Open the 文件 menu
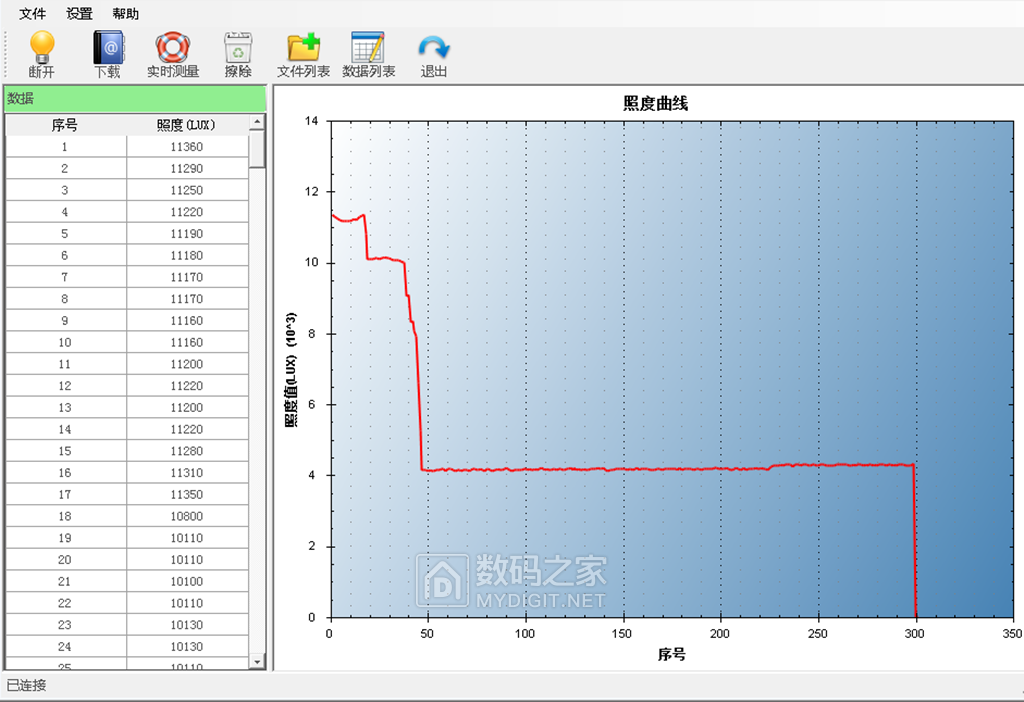 coord(32,14)
